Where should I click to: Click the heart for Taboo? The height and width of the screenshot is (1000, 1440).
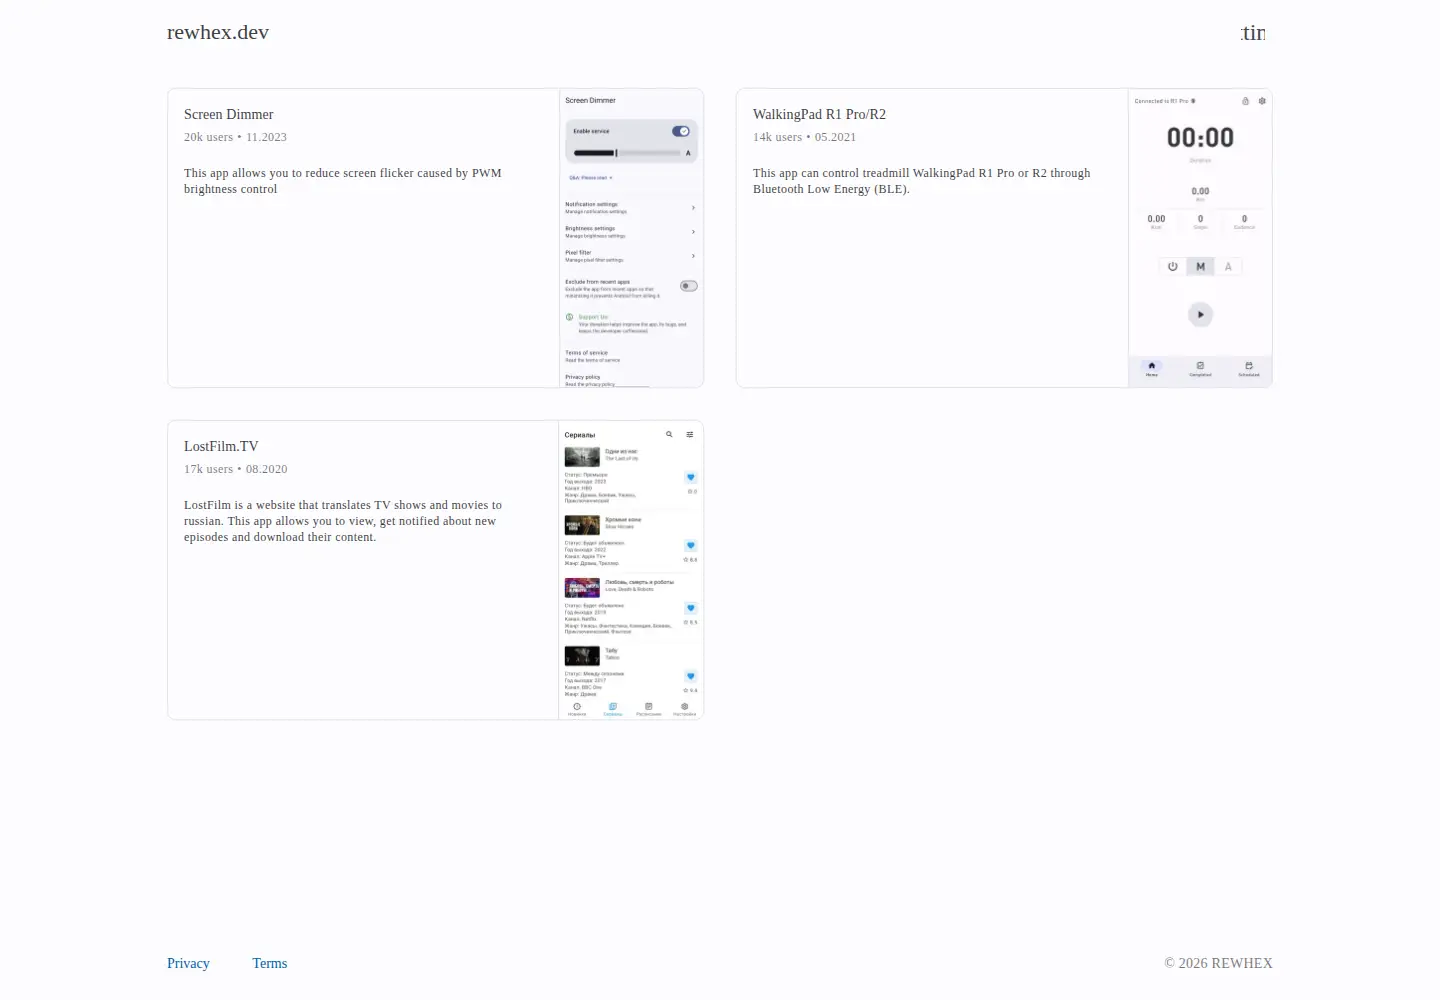click(x=690, y=676)
